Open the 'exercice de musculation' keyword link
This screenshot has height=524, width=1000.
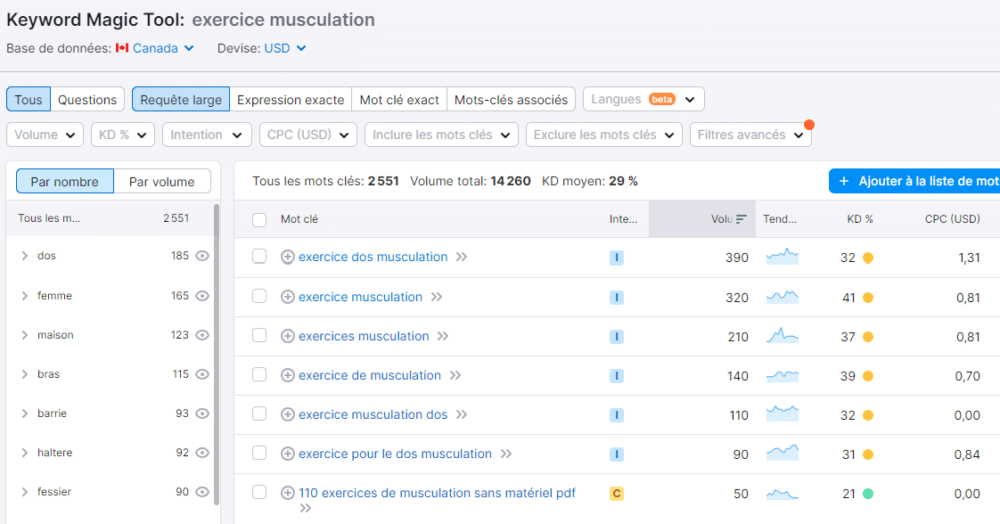(x=370, y=375)
